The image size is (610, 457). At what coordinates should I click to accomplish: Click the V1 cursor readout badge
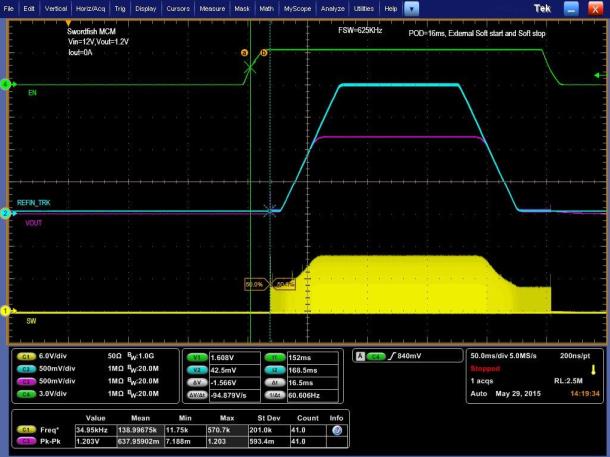[x=197, y=357]
